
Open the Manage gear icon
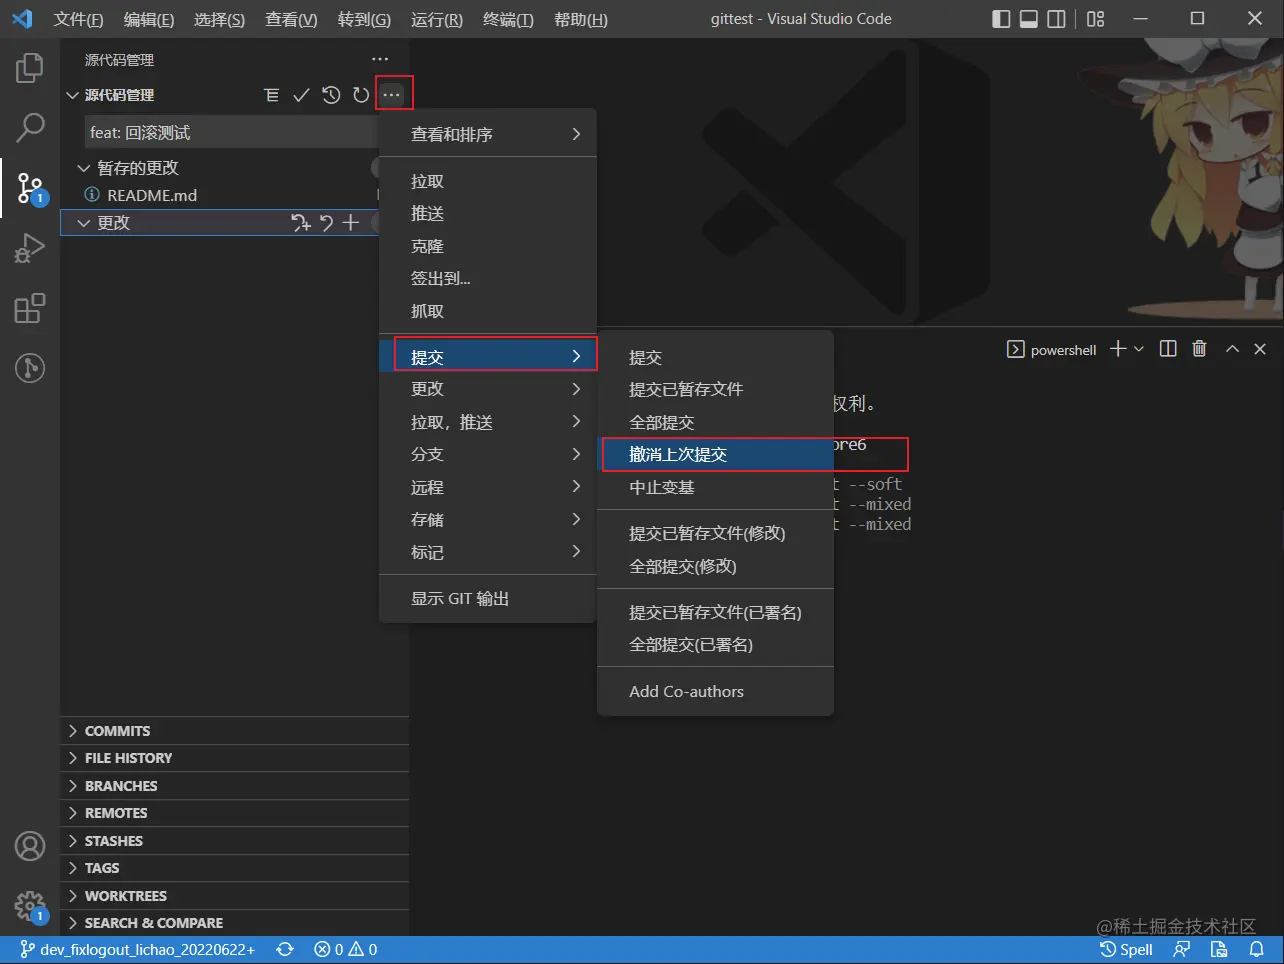tap(30, 906)
